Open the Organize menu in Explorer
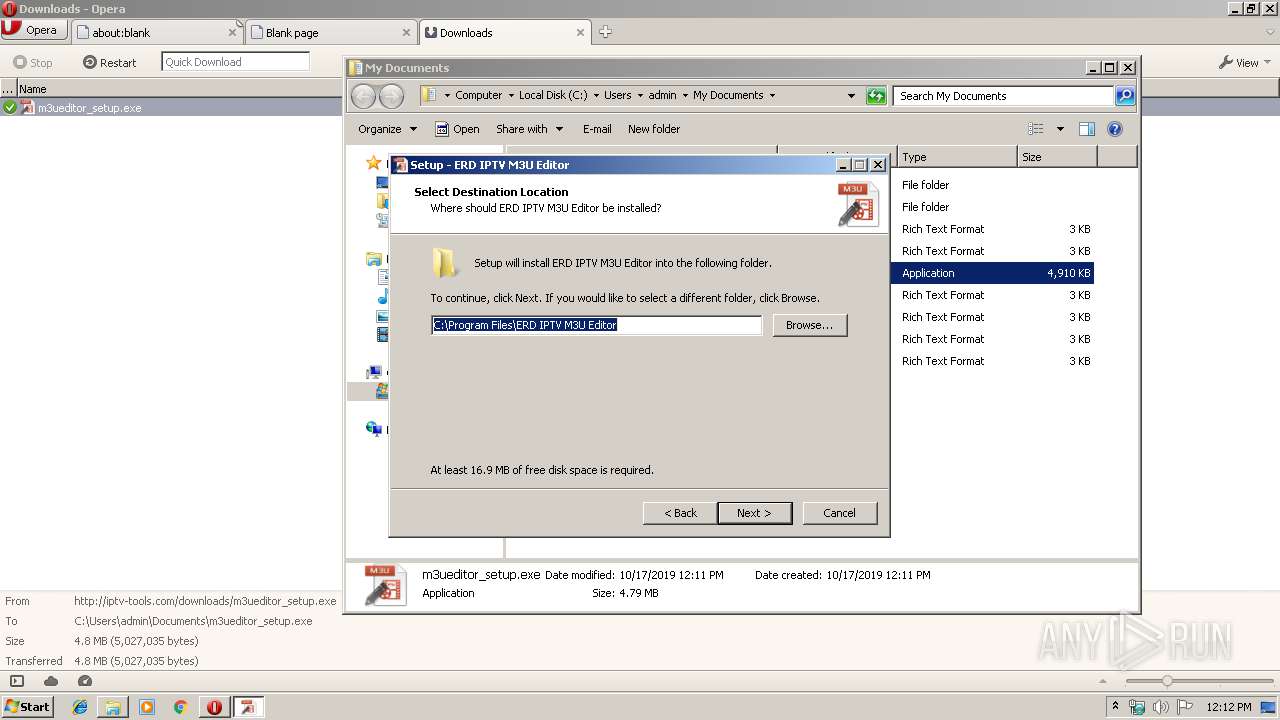The width and height of the screenshot is (1280, 720). [x=387, y=129]
